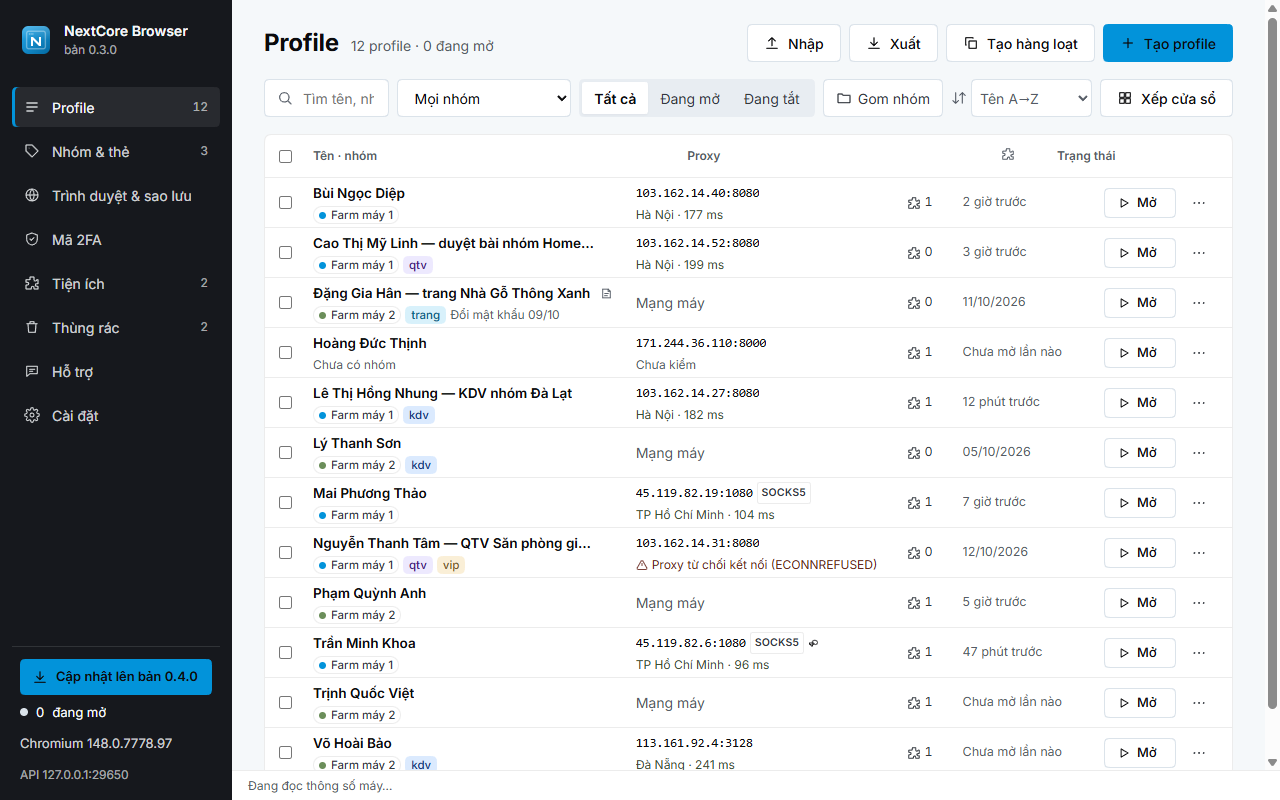Select the Đặng Gia Hân profile checkbox

pyautogui.click(x=286, y=302)
